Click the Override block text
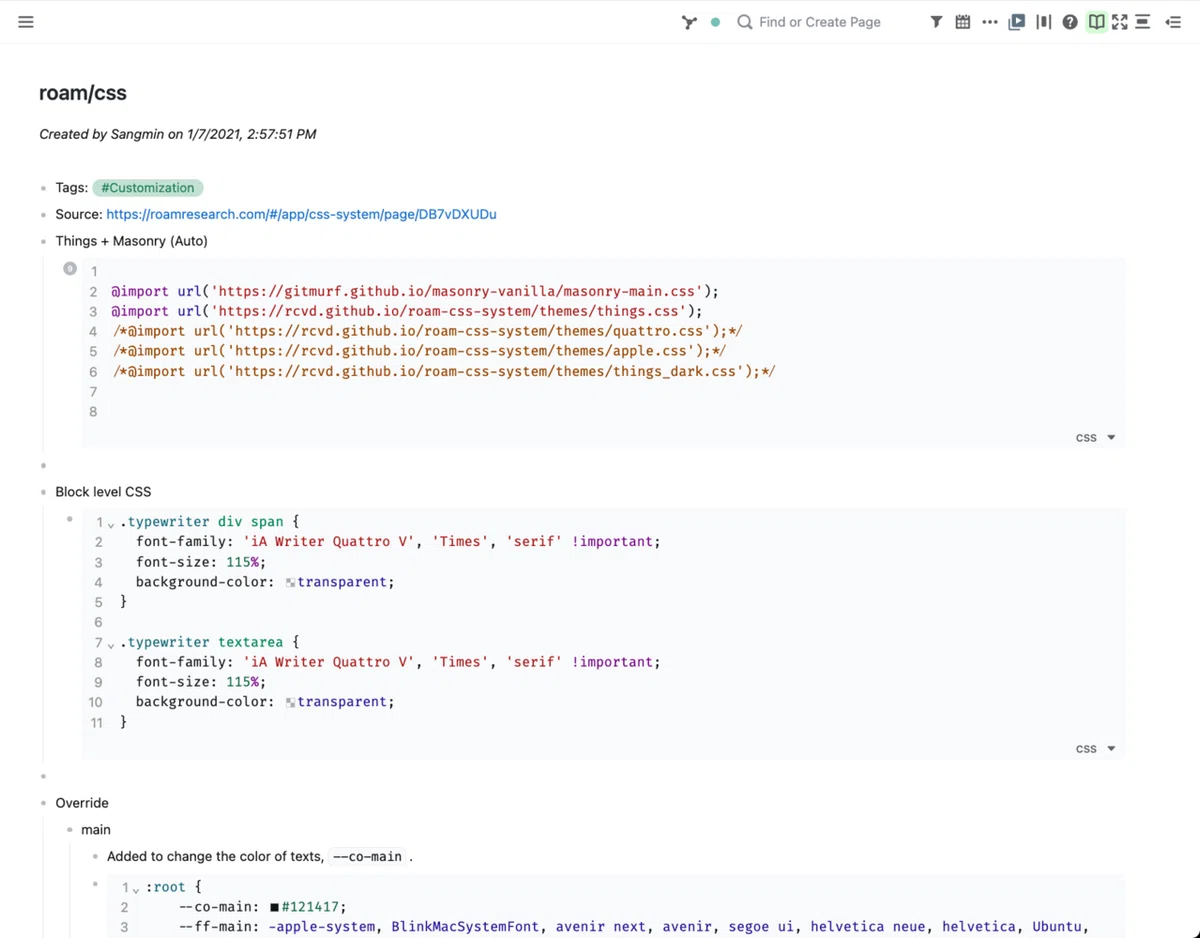The width and height of the screenshot is (1200, 938). (82, 803)
